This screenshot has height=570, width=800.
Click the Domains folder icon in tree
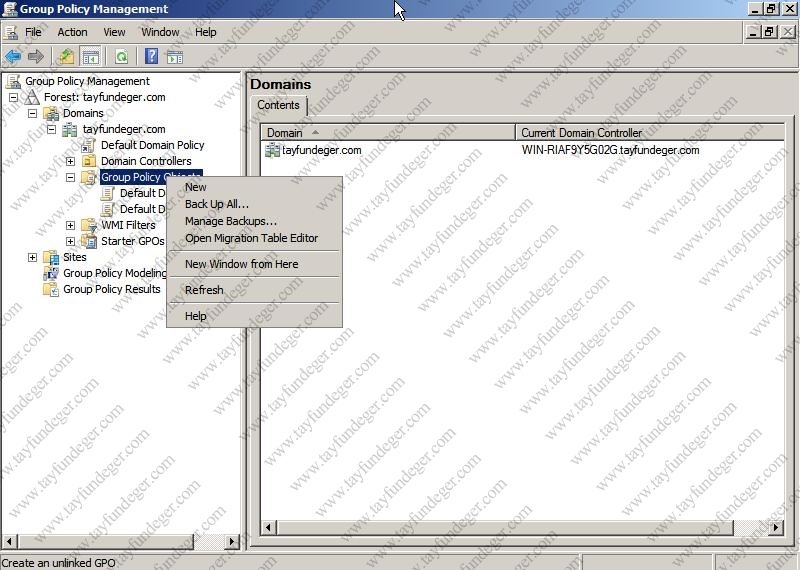coord(51,113)
